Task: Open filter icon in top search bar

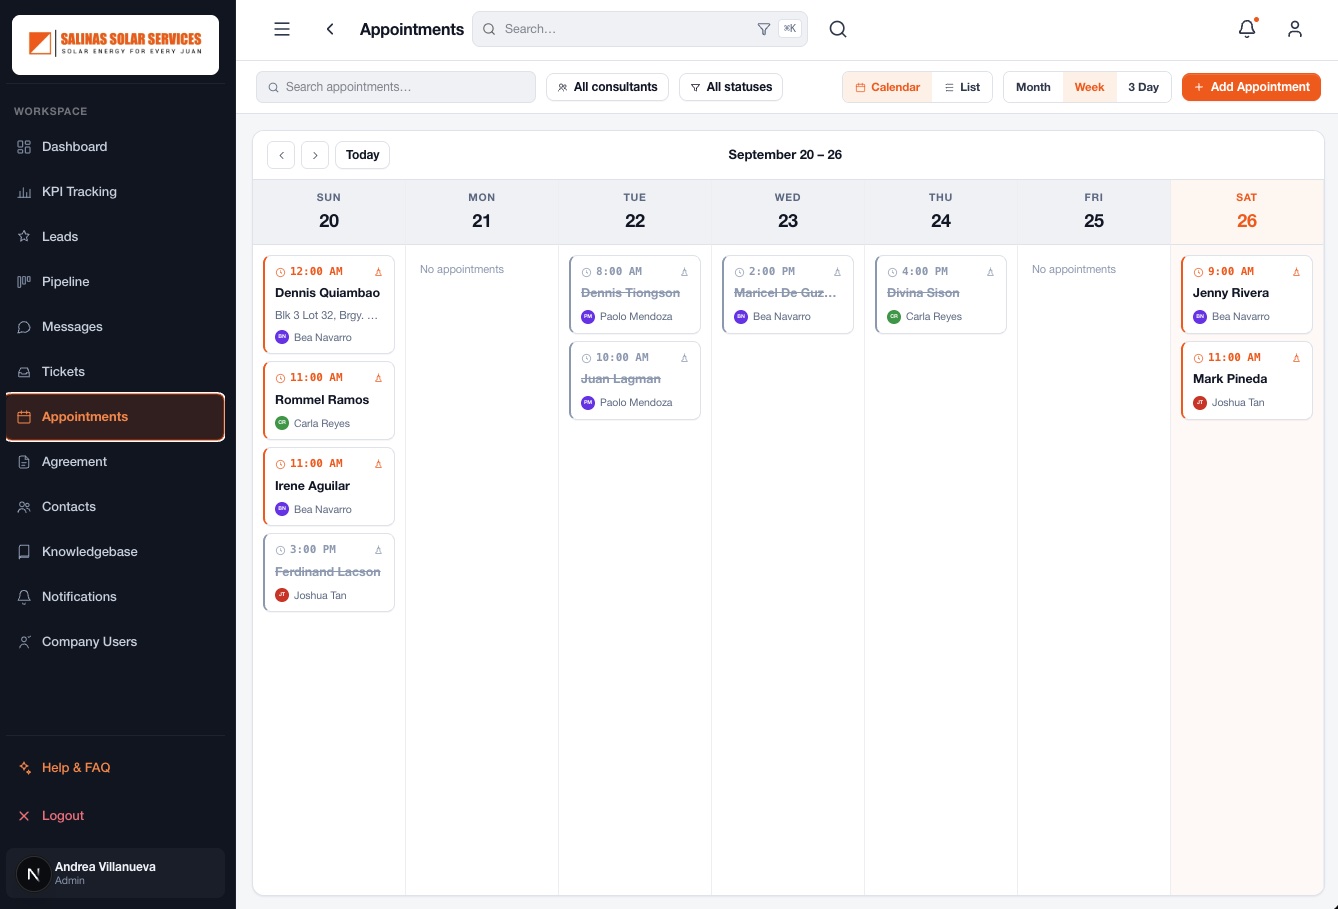Action: (764, 29)
